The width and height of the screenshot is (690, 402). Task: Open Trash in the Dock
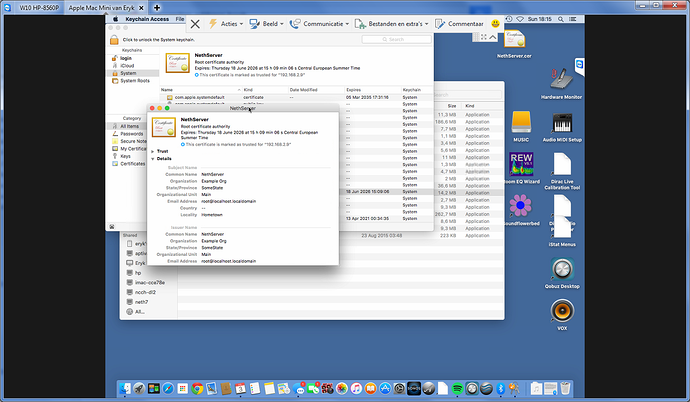tap(565, 388)
